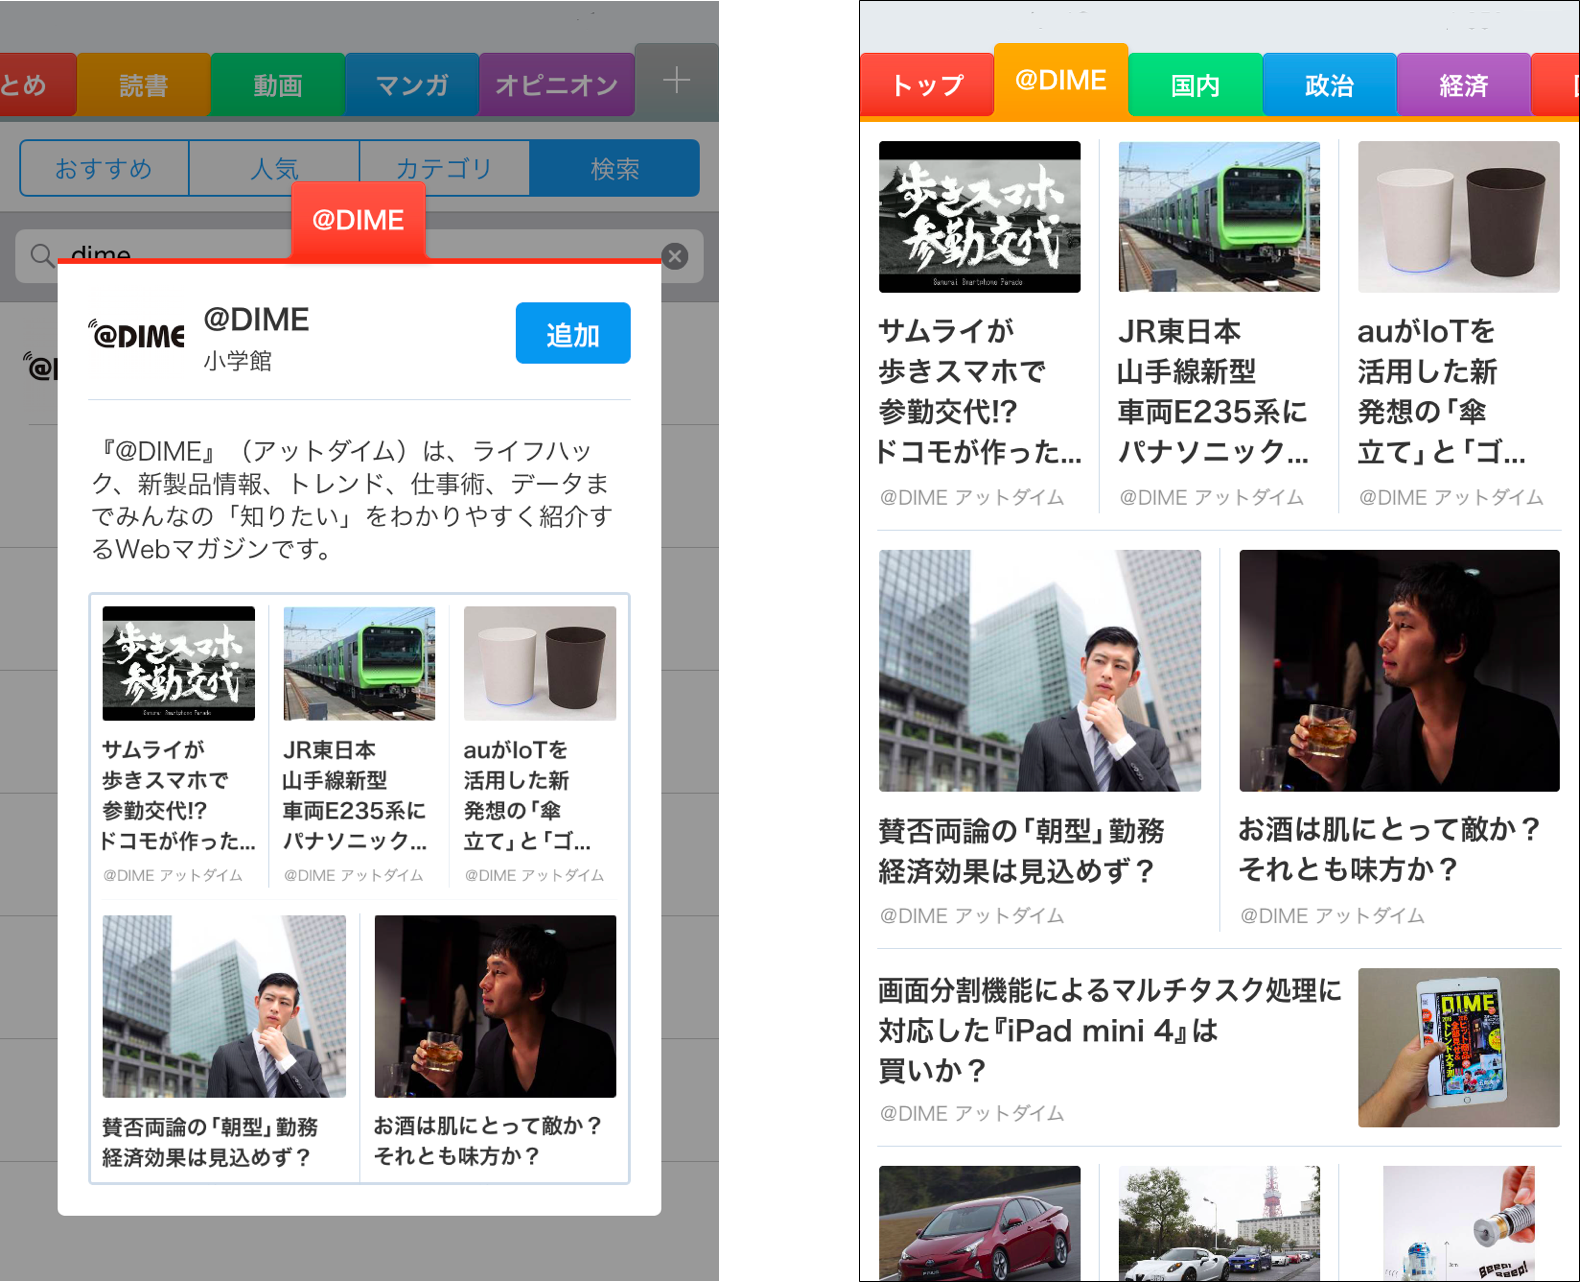Select the orange @DIME tab in the right screen

tap(1061, 80)
